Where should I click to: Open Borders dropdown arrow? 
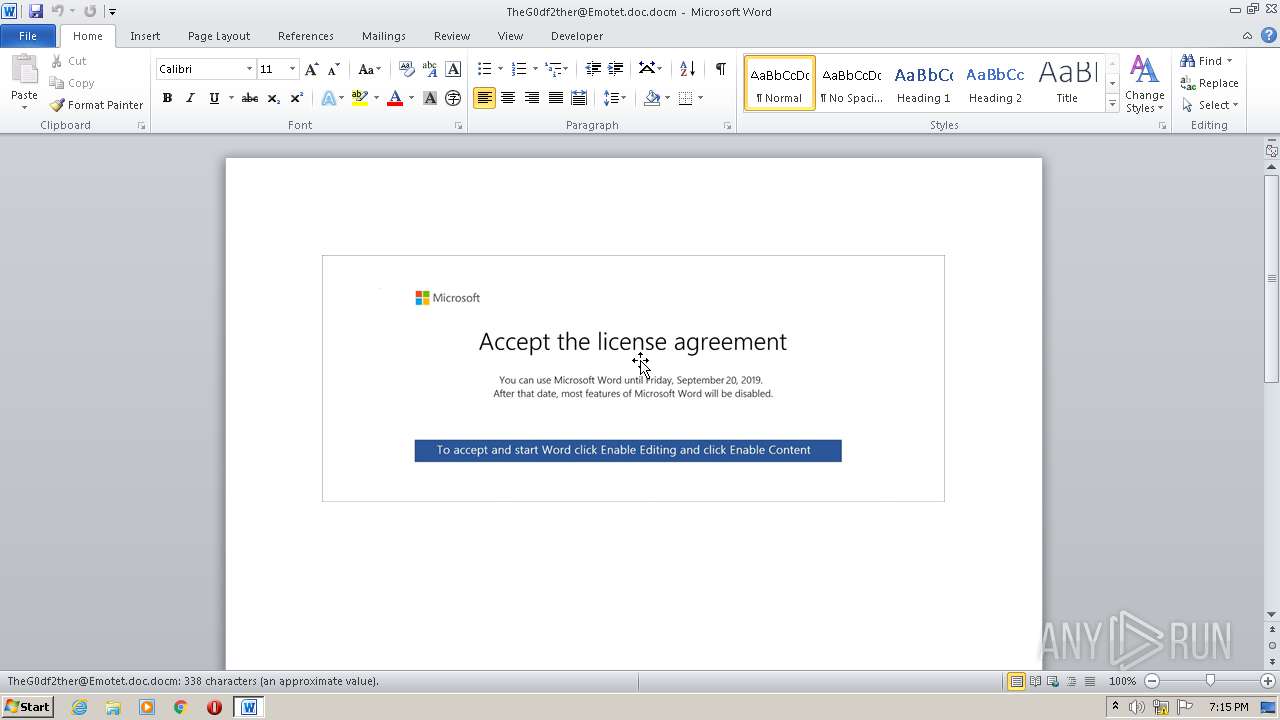coord(700,98)
